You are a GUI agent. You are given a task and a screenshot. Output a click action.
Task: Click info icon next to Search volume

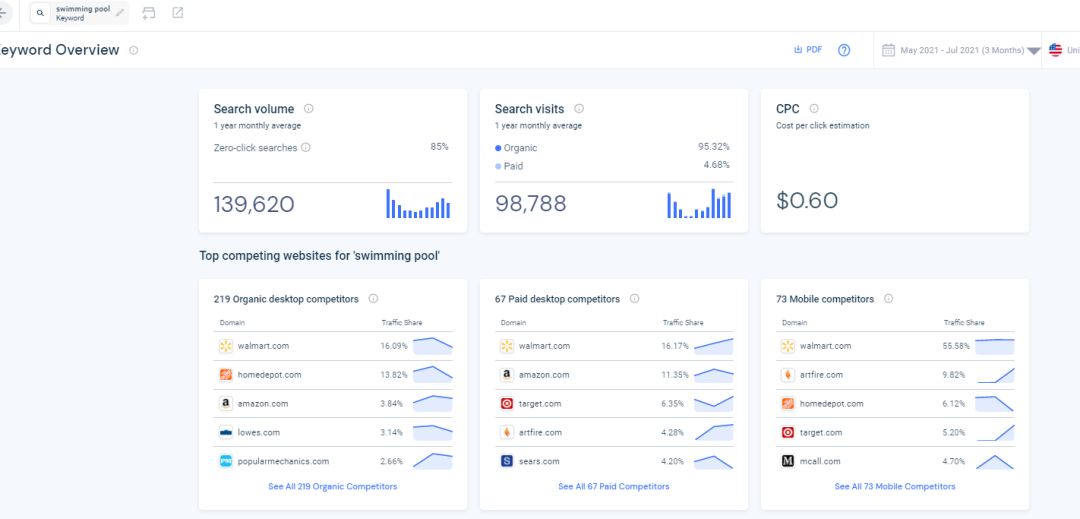pos(309,109)
